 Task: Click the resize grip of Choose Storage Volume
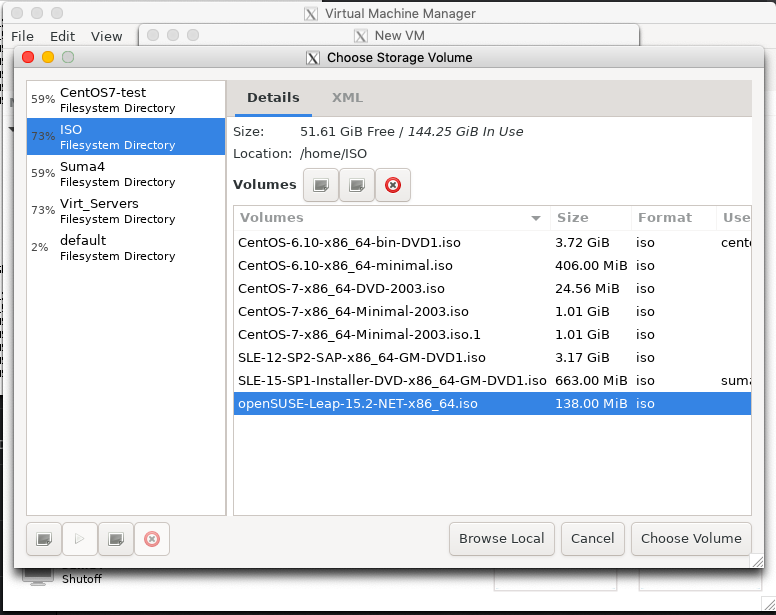(x=757, y=561)
